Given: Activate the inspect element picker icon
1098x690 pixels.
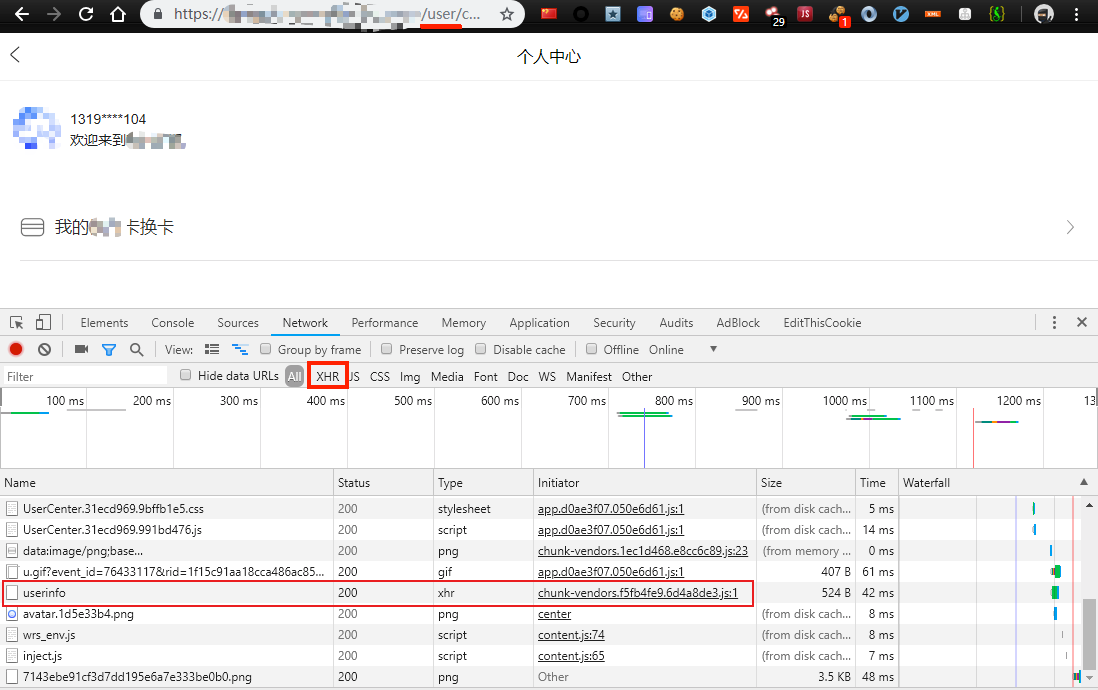Looking at the screenshot, I should pyautogui.click(x=17, y=322).
